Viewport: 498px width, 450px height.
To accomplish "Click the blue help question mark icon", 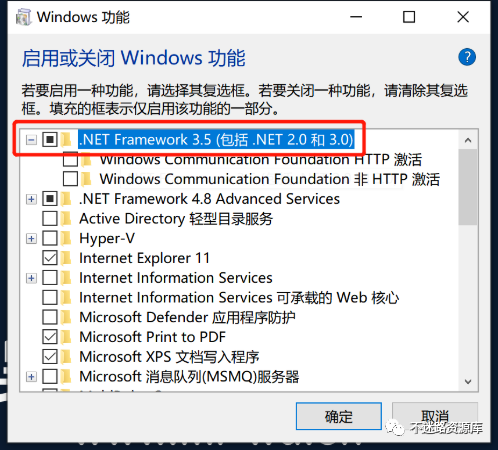I will (x=467, y=57).
